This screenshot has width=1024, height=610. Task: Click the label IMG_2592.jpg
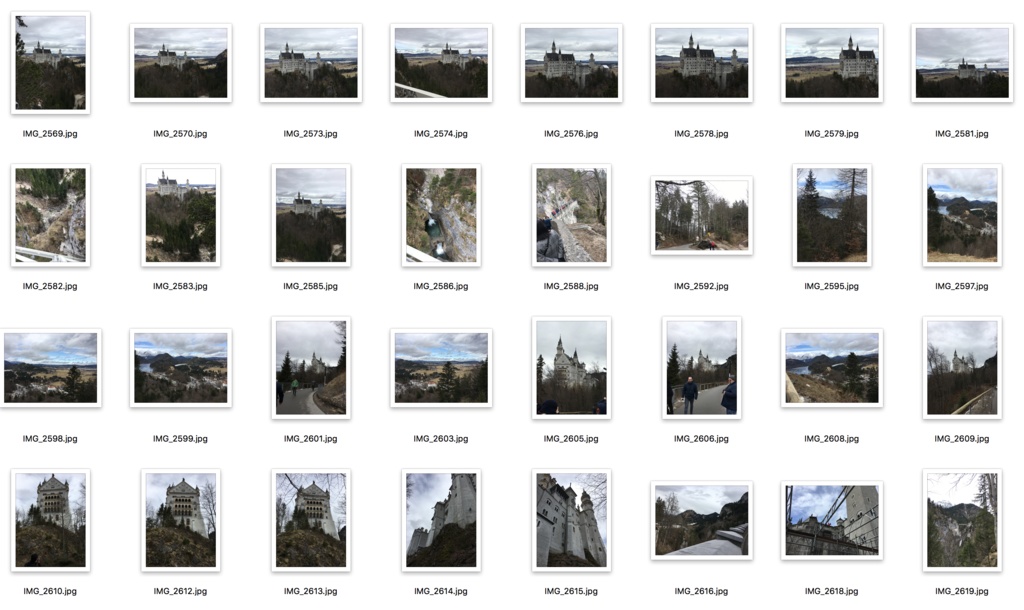click(701, 286)
